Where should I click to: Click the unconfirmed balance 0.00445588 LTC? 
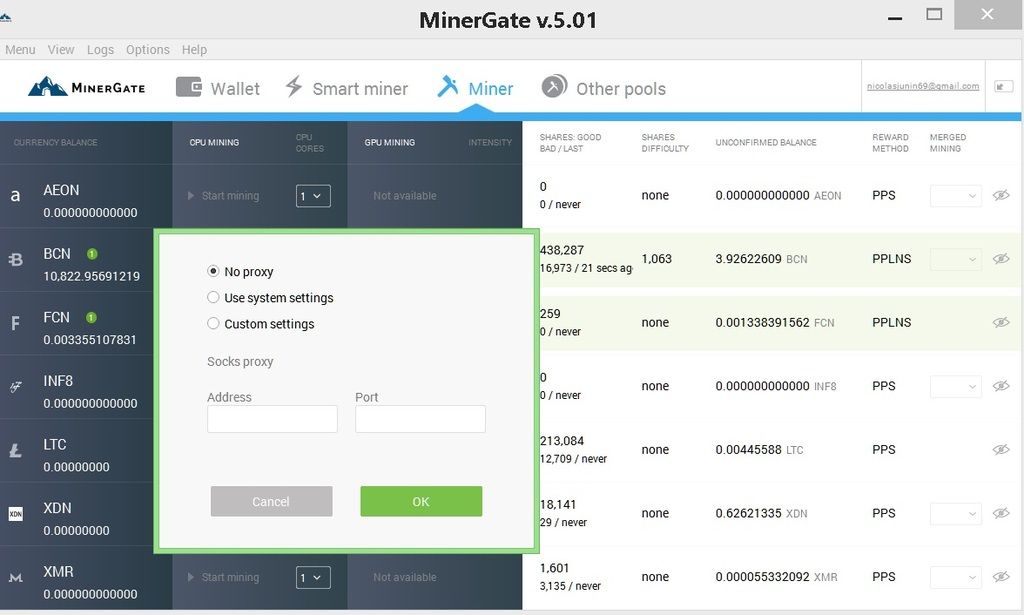(760, 449)
